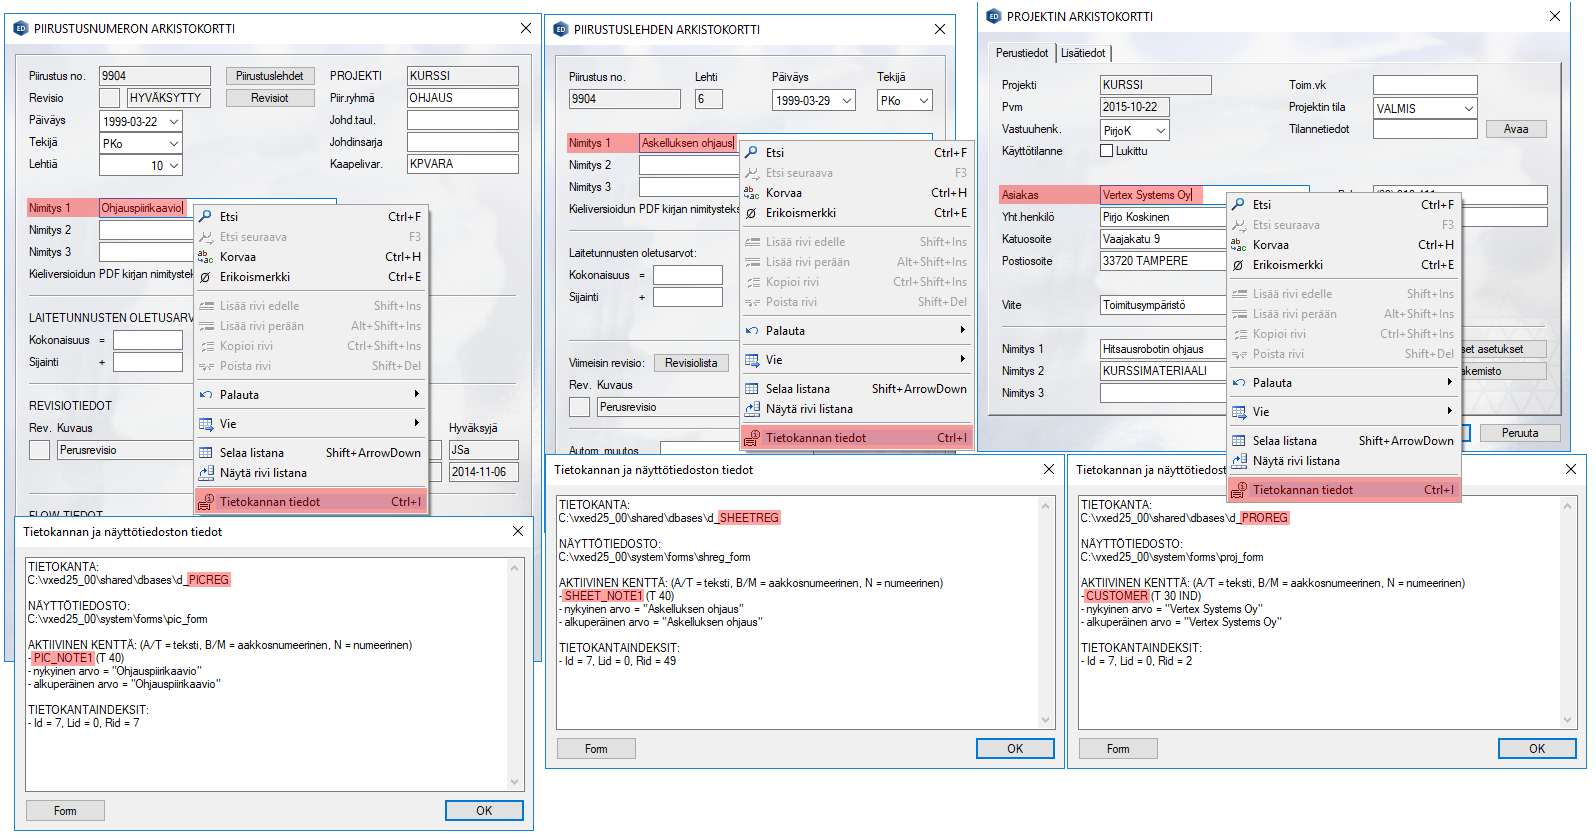Click the scrollbar in the SHEETREG info dialog
The image size is (1596, 838).
(1046, 612)
